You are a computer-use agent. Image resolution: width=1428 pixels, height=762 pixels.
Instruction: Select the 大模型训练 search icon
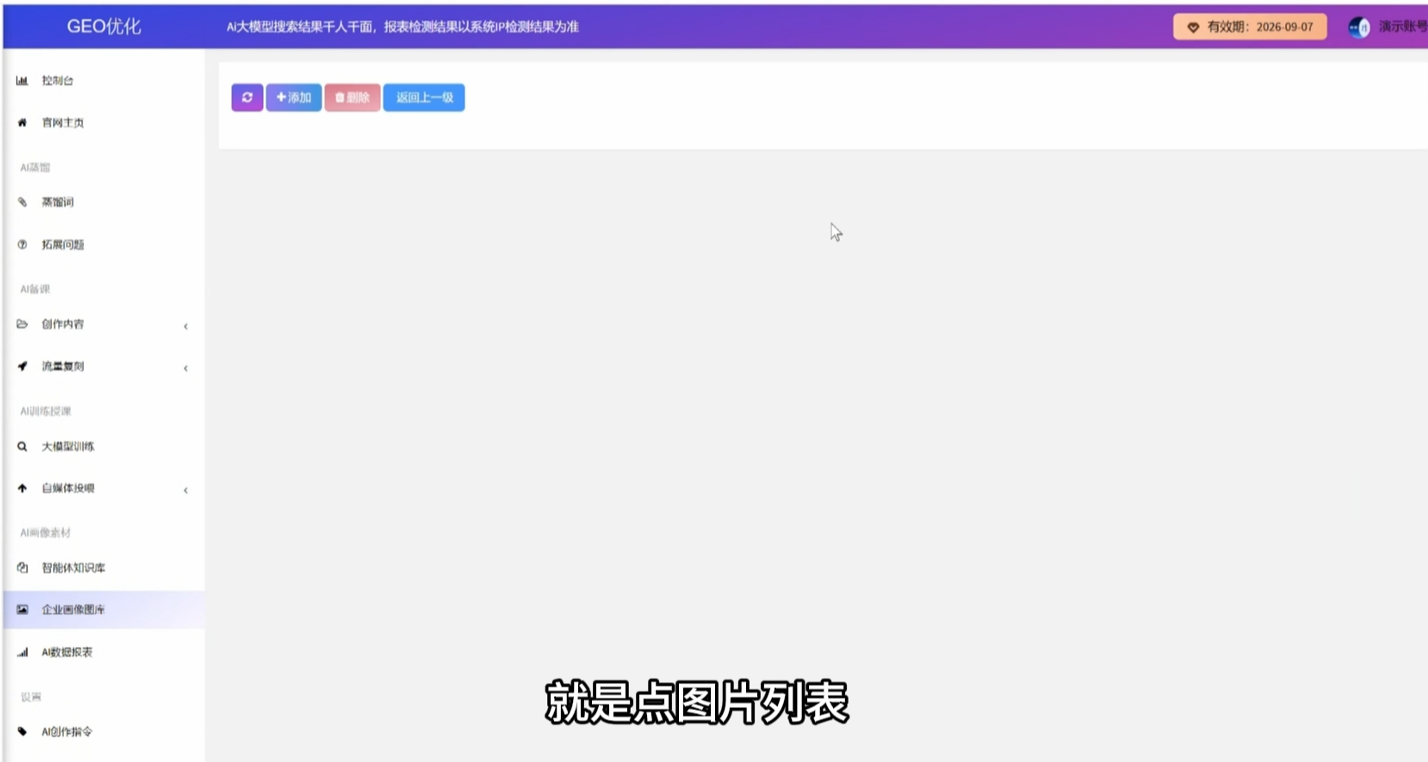click(21, 446)
